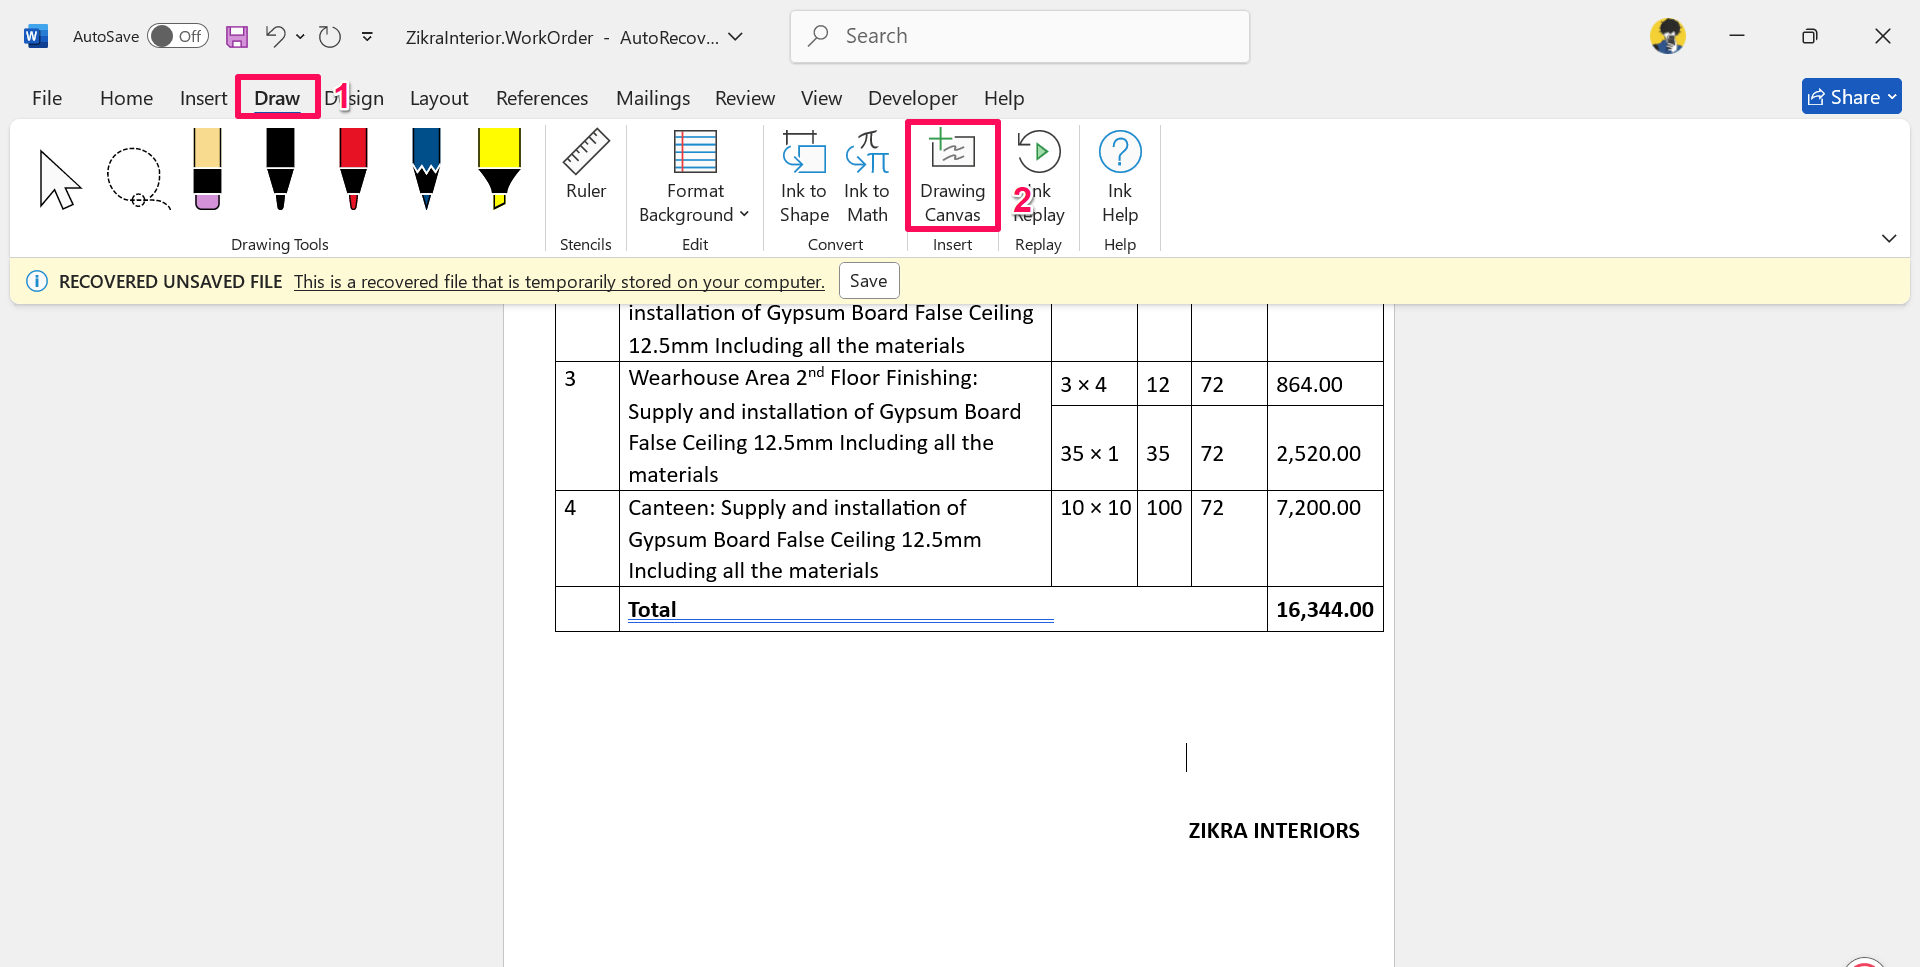1920x967 pixels.
Task: Open the Review tab
Action: point(745,98)
